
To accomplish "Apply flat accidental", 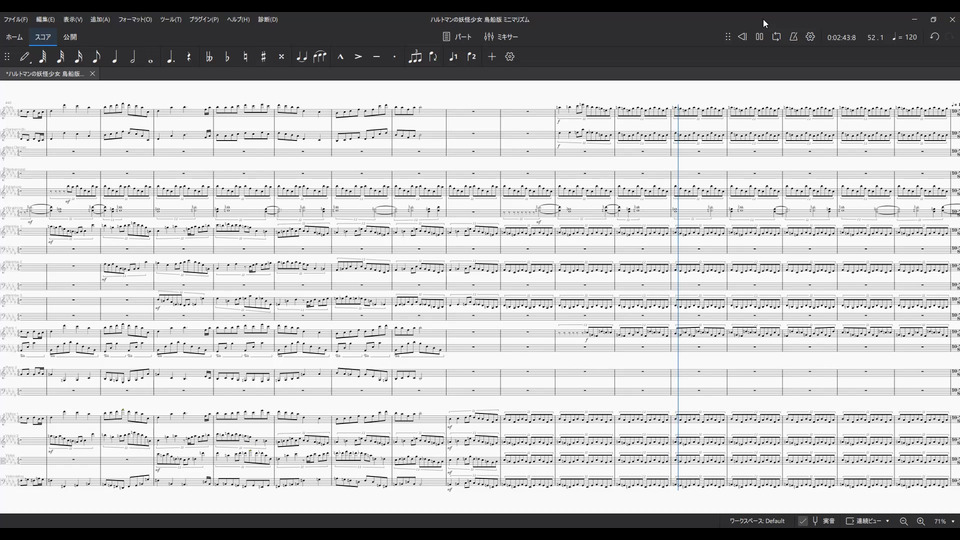I will coord(227,57).
